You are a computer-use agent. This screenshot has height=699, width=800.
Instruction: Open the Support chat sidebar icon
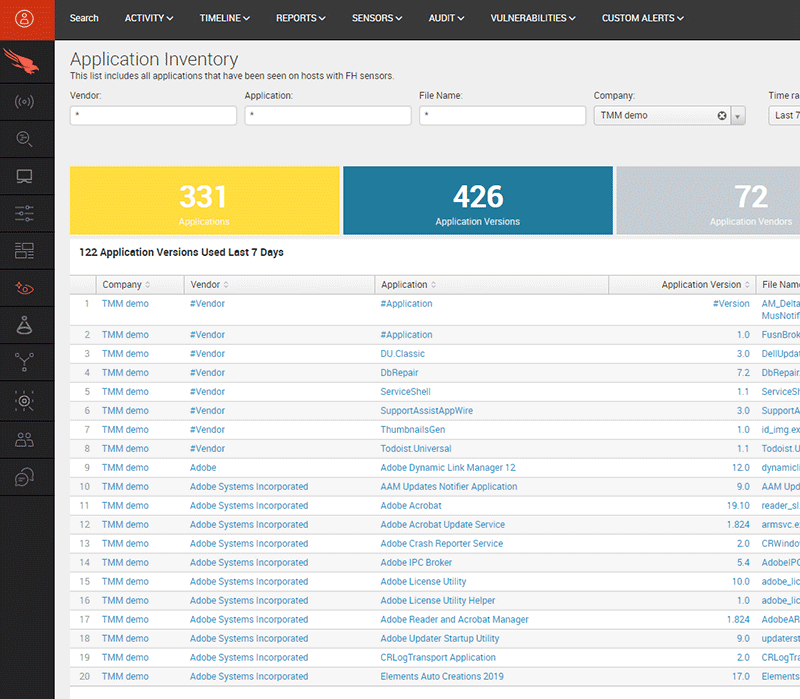coord(24,477)
